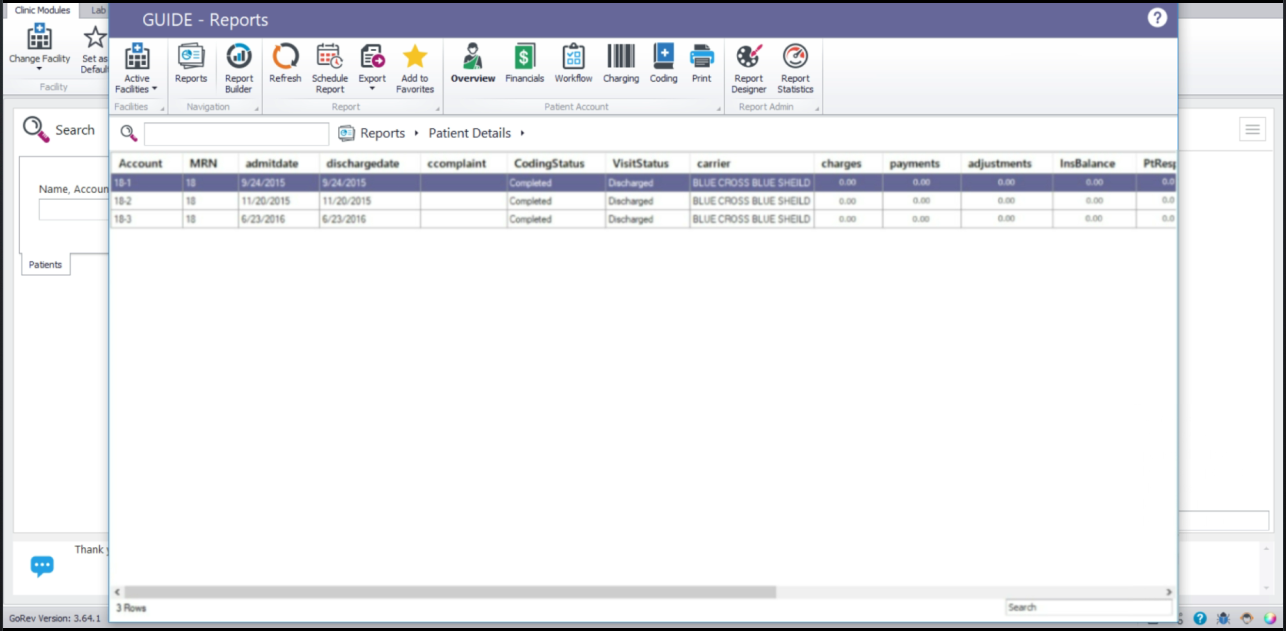Viewport: 1286px width, 631px height.
Task: Click the blue help icon in status bar
Action: click(x=1200, y=619)
